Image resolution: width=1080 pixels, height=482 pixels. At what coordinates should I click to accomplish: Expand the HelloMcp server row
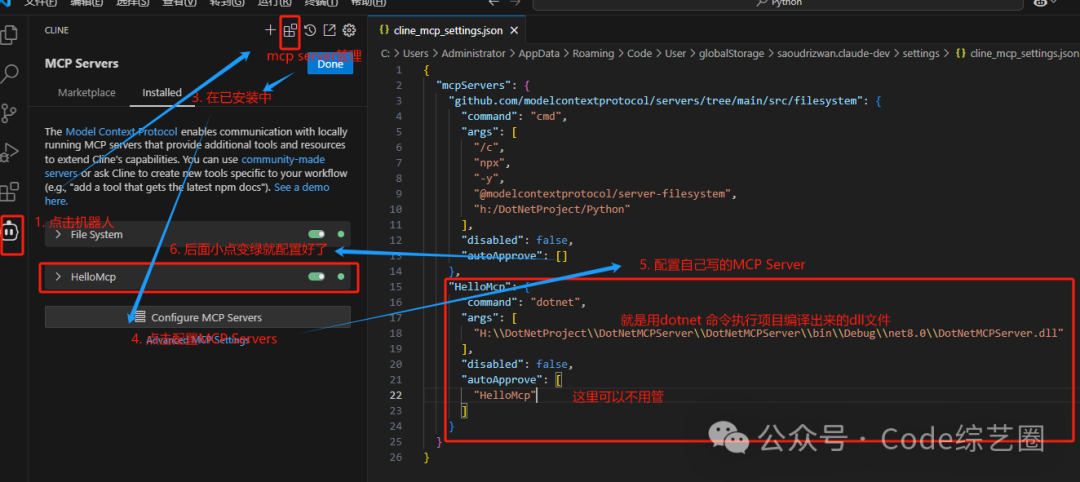pos(198,277)
